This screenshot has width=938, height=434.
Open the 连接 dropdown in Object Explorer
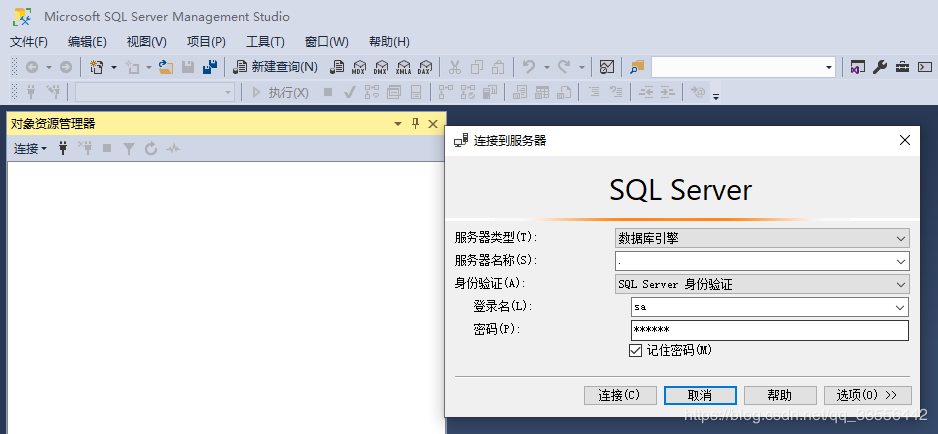click(31, 148)
